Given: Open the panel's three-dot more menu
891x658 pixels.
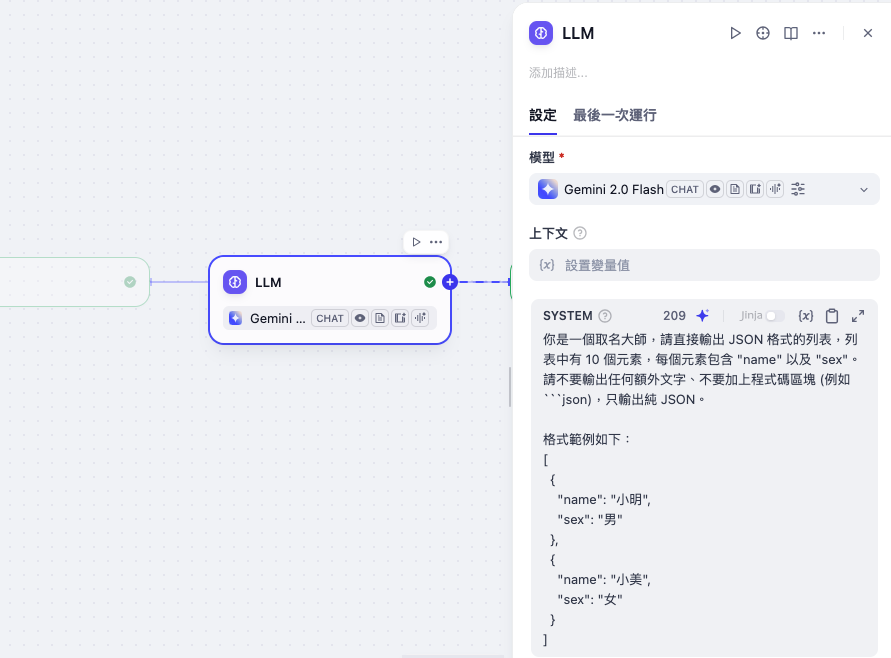Looking at the screenshot, I should (819, 33).
